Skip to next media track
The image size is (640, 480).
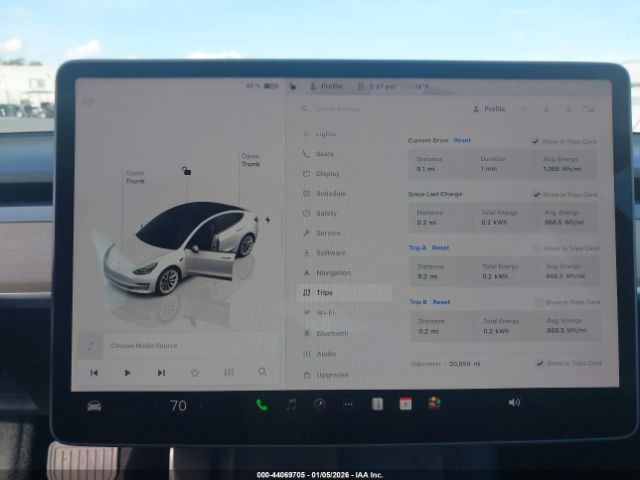point(161,373)
